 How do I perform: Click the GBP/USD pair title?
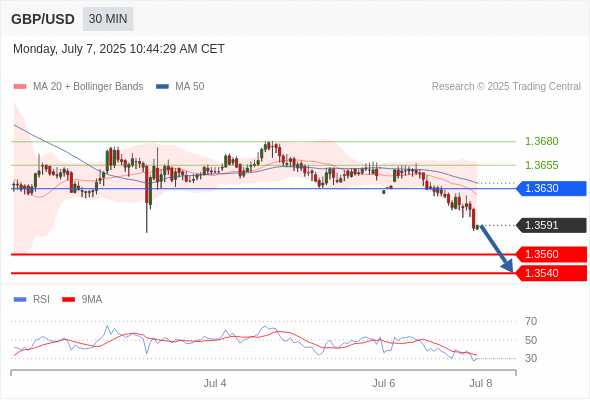(x=43, y=19)
